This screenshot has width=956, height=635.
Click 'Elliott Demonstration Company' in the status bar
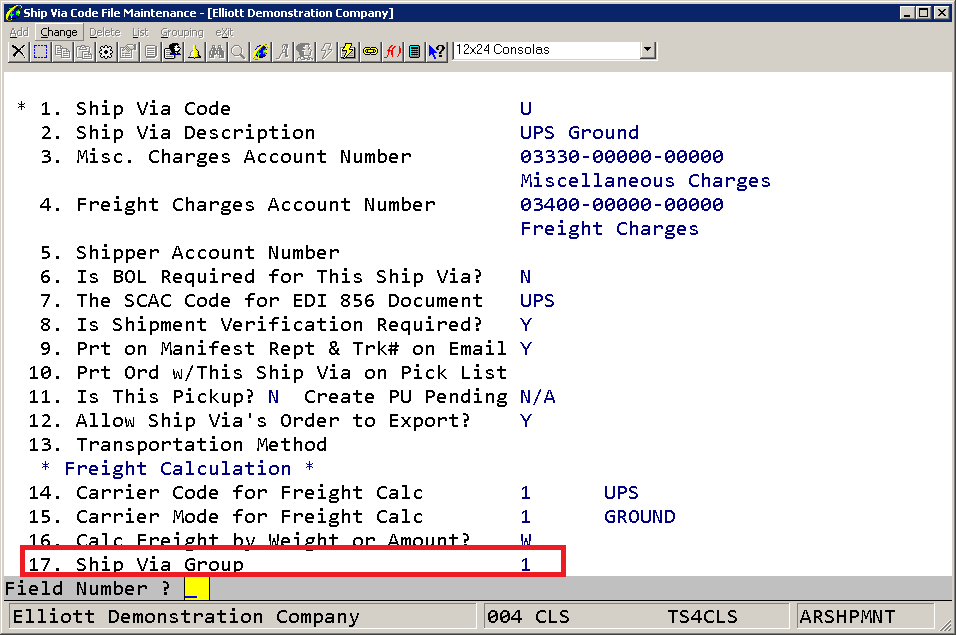point(186,617)
